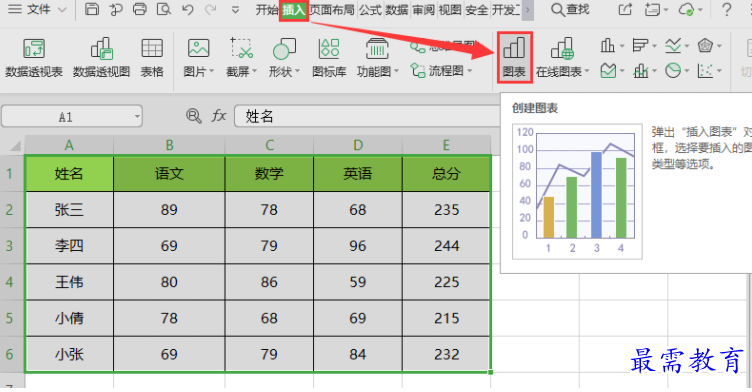Select column B header
The height and width of the screenshot is (392, 752).
(169, 145)
